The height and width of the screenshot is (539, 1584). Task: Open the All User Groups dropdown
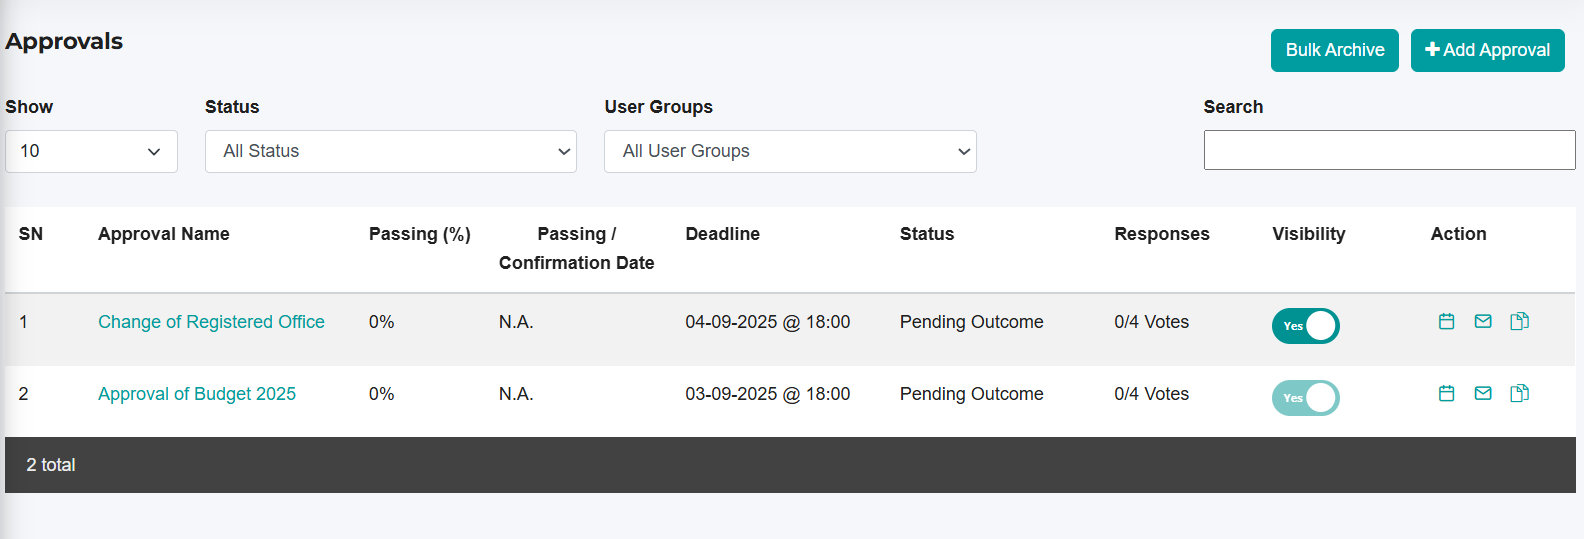point(790,151)
